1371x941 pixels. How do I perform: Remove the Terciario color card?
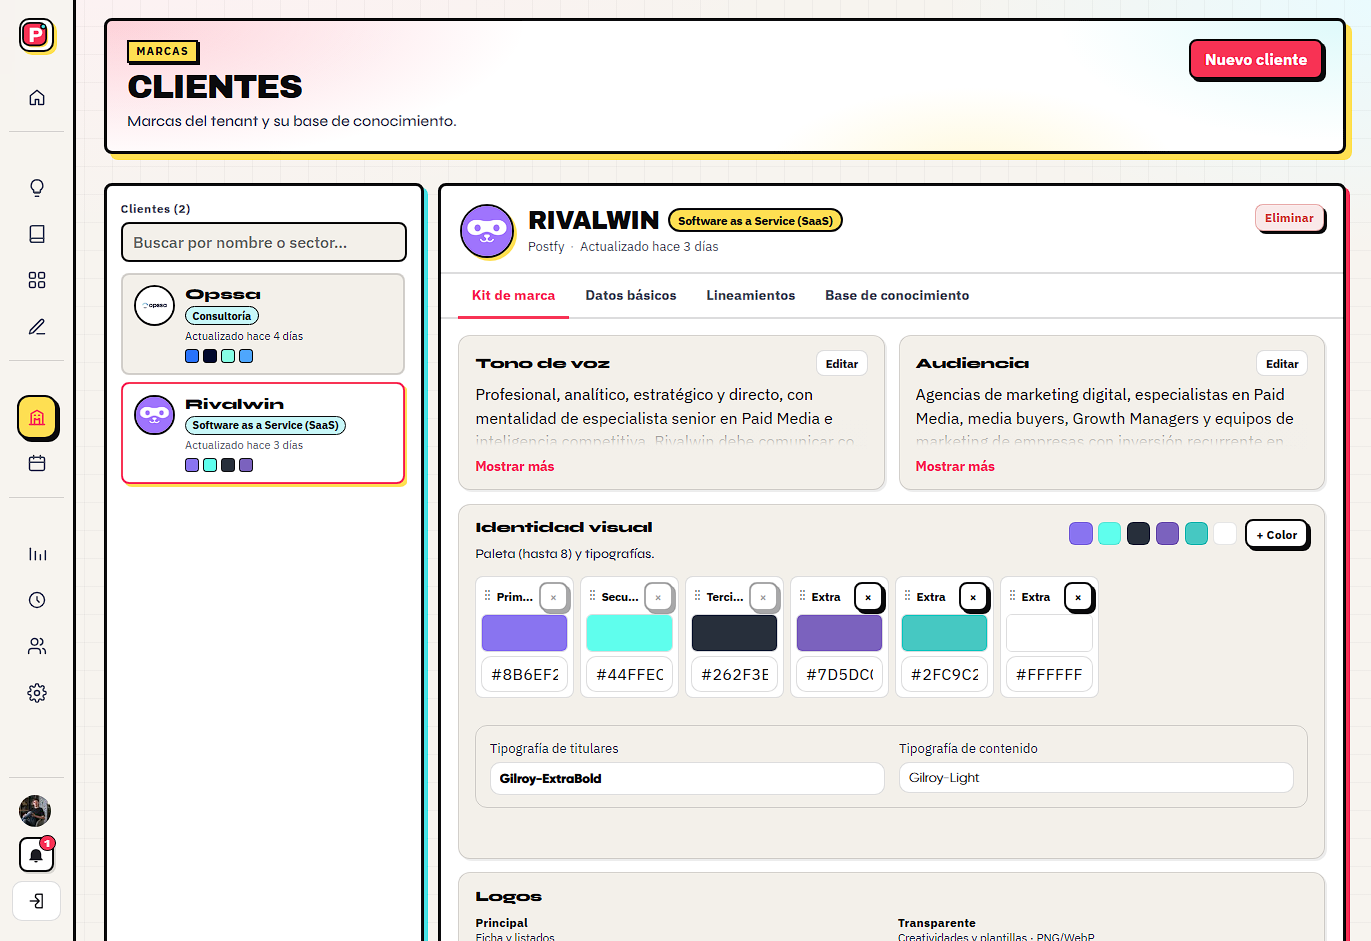[763, 597]
